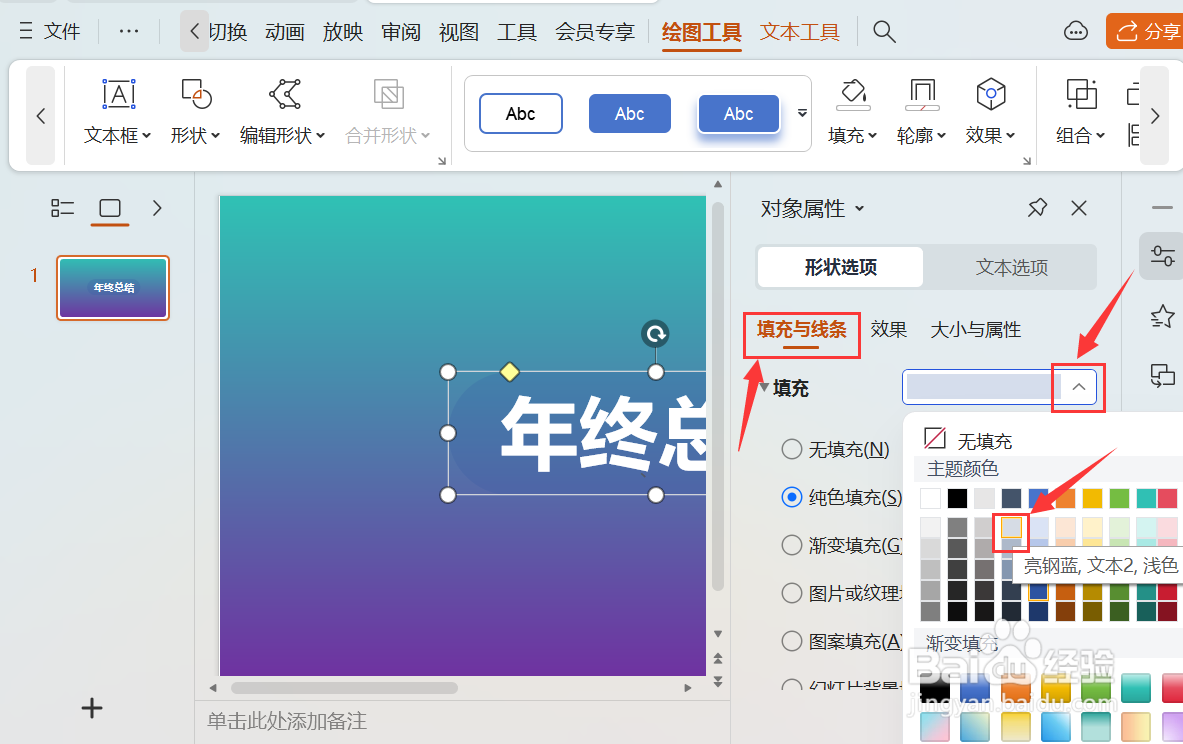Switch to the 文本选项 panel tab

(x=1011, y=267)
